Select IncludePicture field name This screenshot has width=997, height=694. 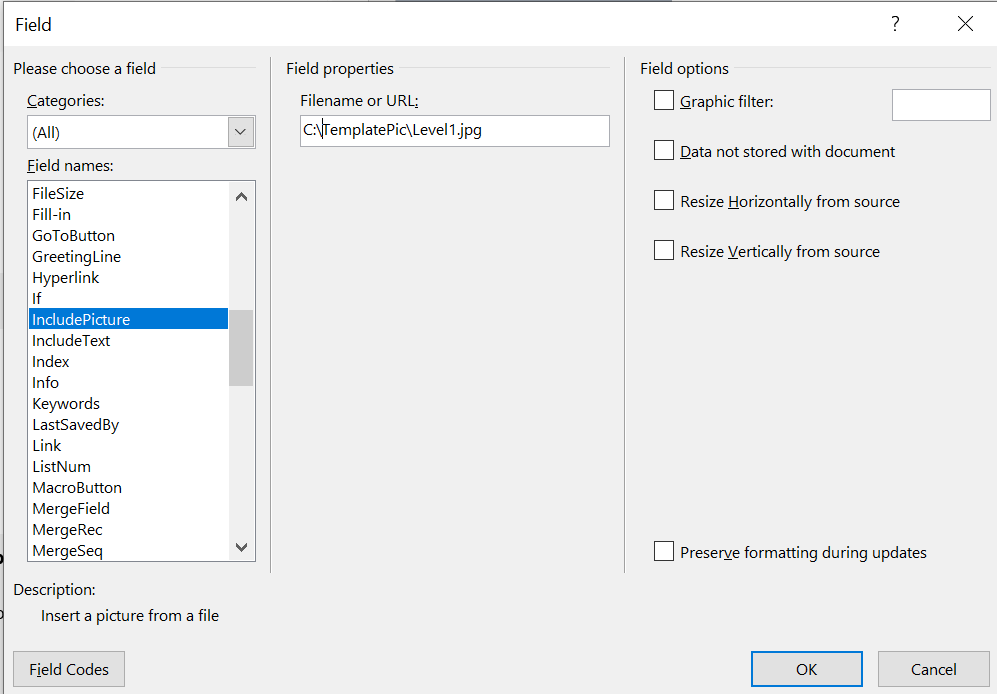[128, 319]
